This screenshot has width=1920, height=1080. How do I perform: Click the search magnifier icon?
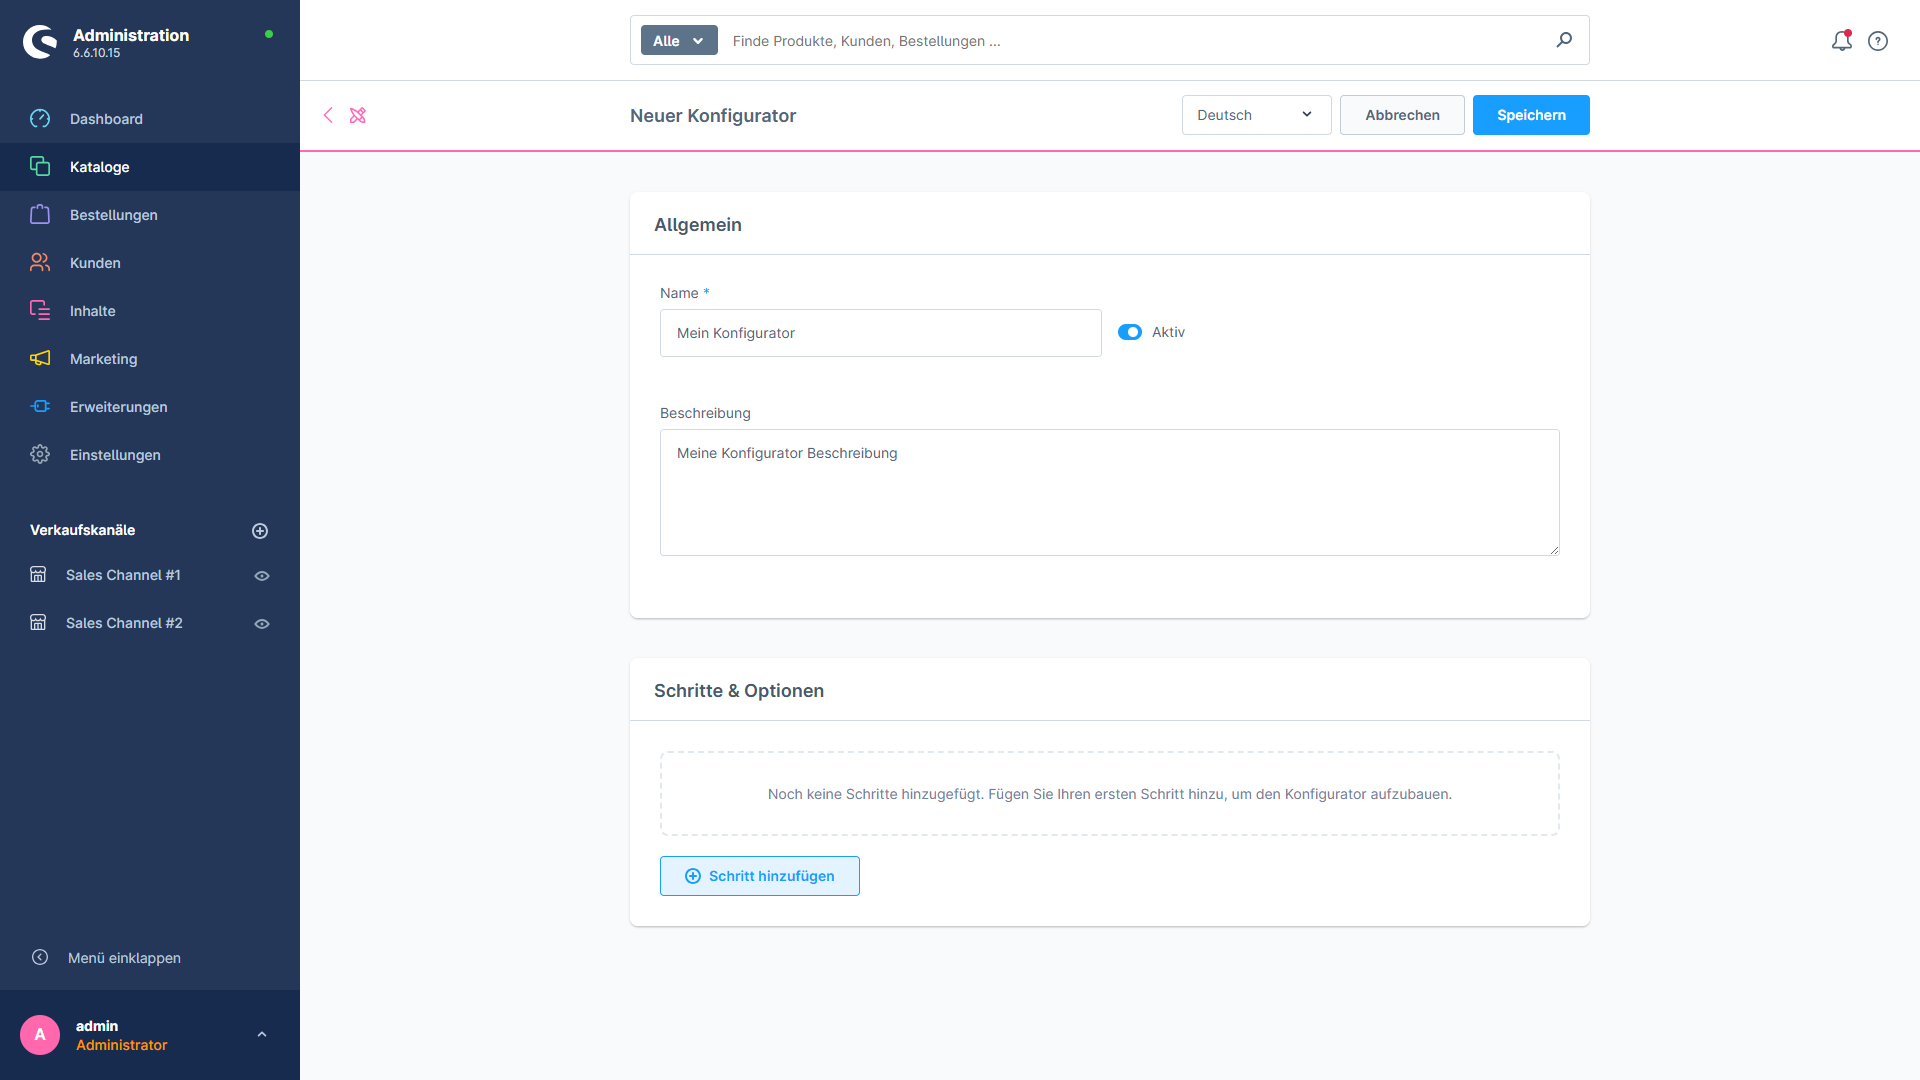[1564, 40]
